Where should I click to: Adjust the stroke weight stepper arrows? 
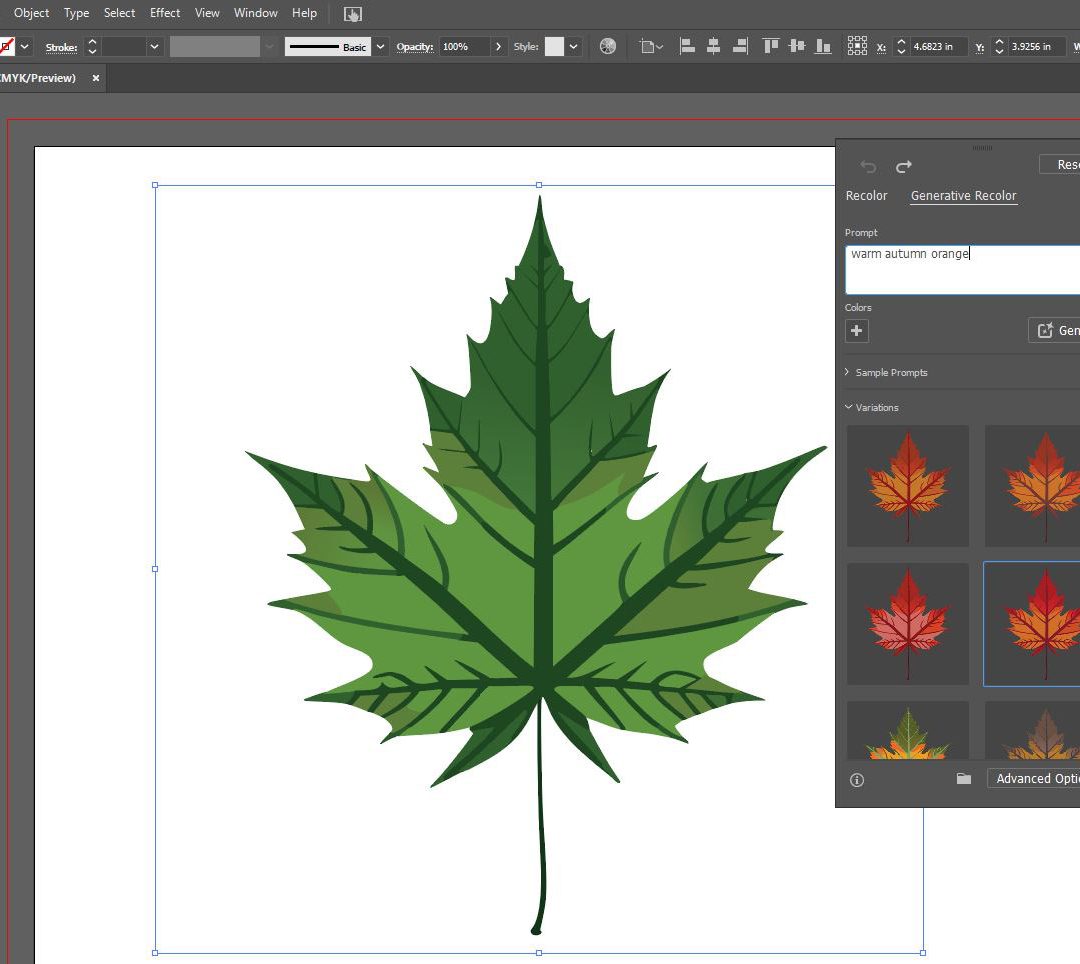point(92,47)
